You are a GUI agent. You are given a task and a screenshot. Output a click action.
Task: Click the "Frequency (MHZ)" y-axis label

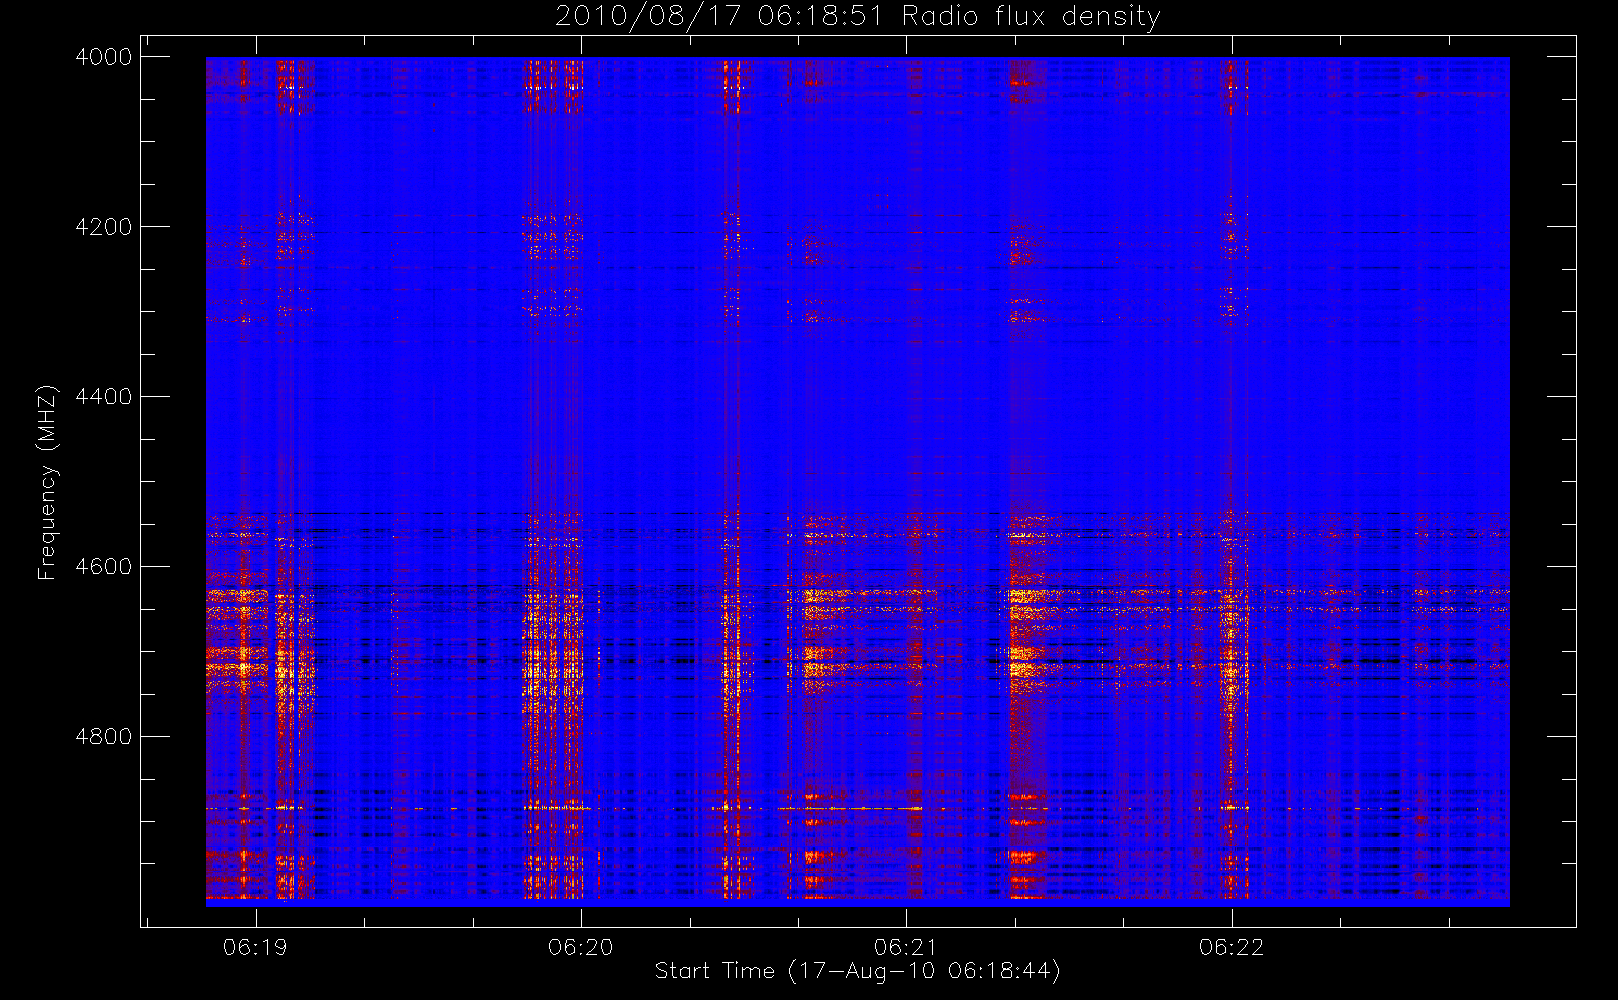click(47, 482)
